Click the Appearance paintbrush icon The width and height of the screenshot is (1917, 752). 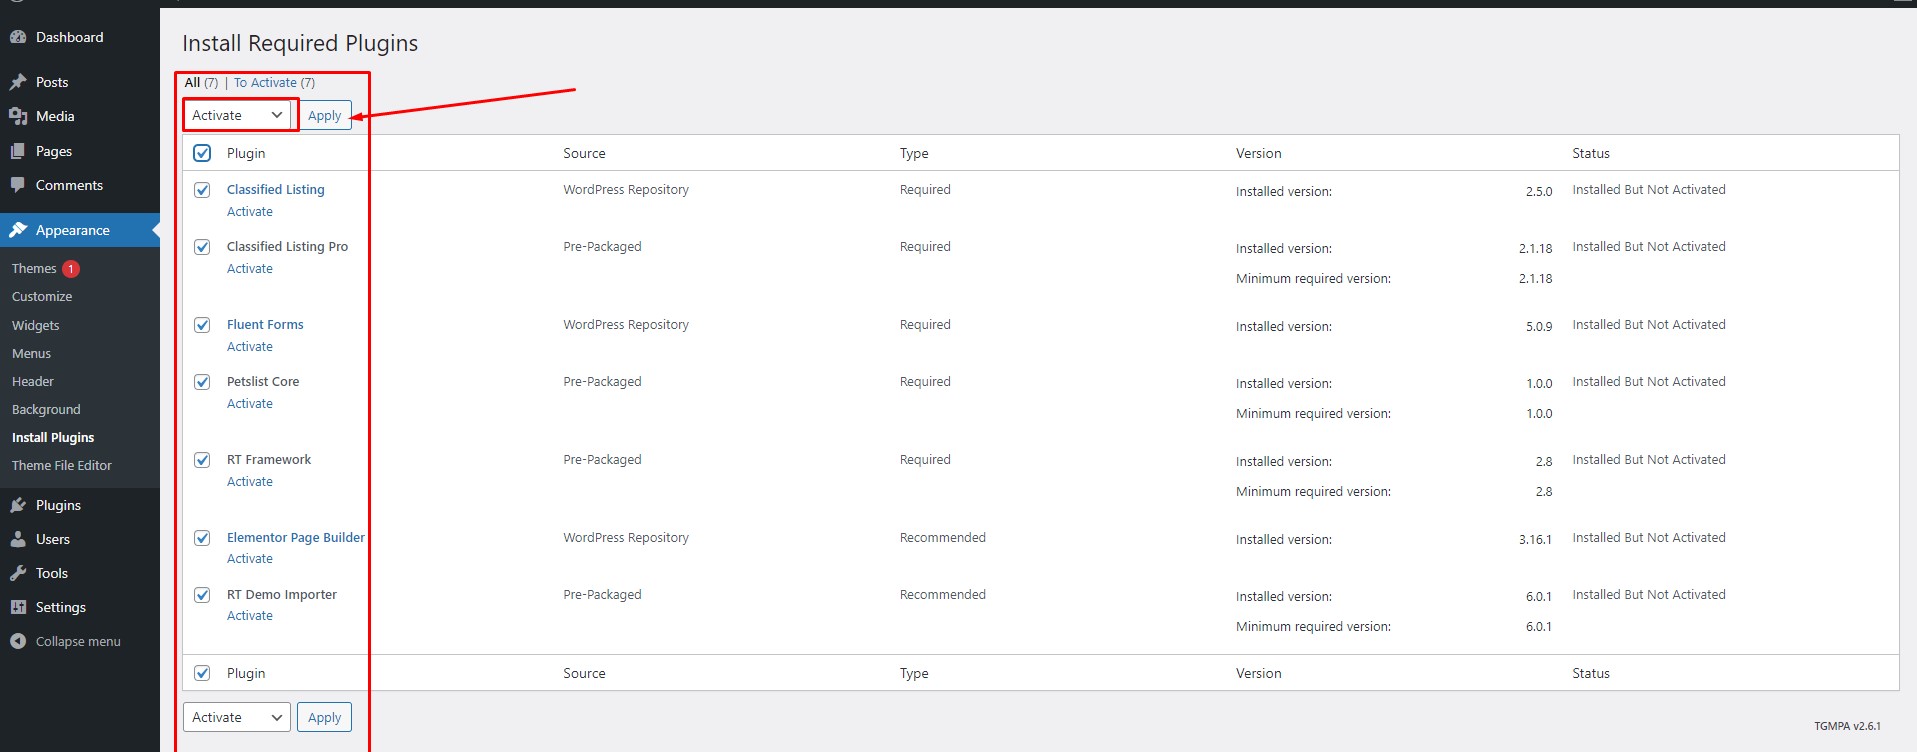(x=18, y=230)
